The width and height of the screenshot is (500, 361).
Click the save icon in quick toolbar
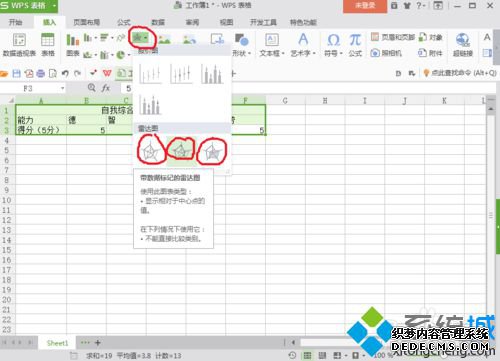[x=16, y=73]
